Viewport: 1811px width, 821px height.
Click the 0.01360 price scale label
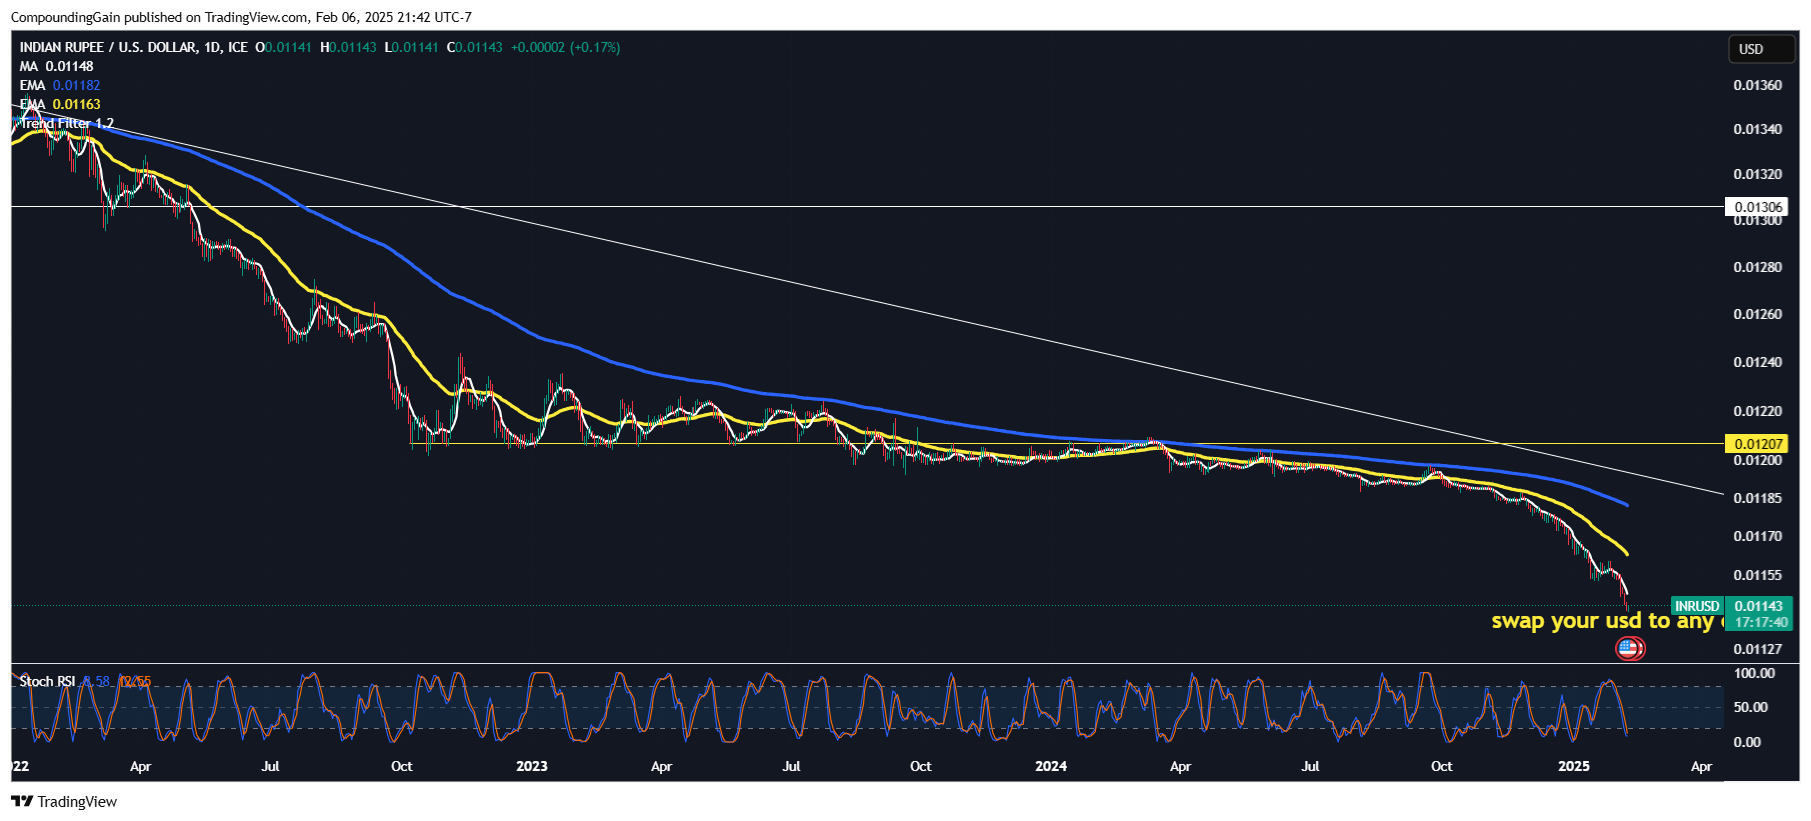click(1757, 85)
